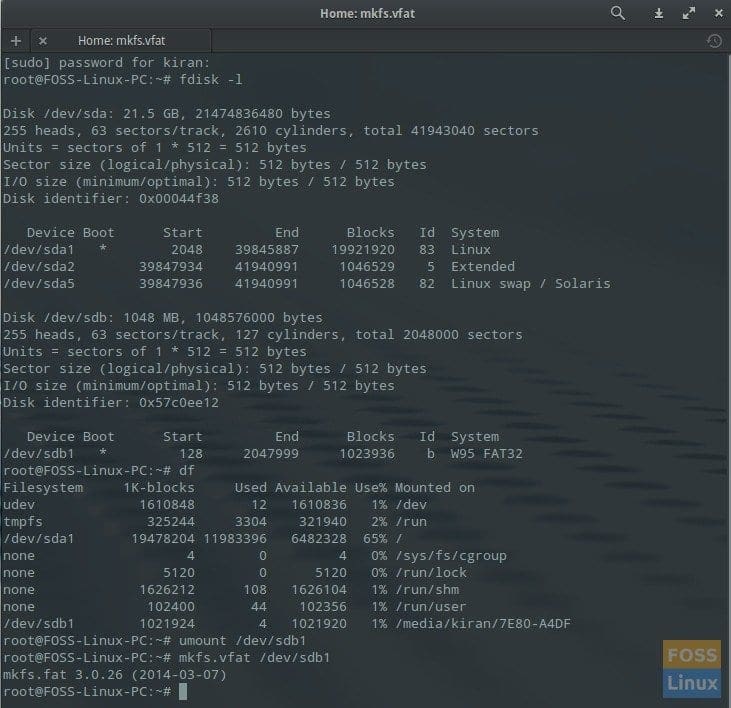Click the 'umount /dev/sdb1' command line
The image size is (731, 708).
click(x=154, y=641)
